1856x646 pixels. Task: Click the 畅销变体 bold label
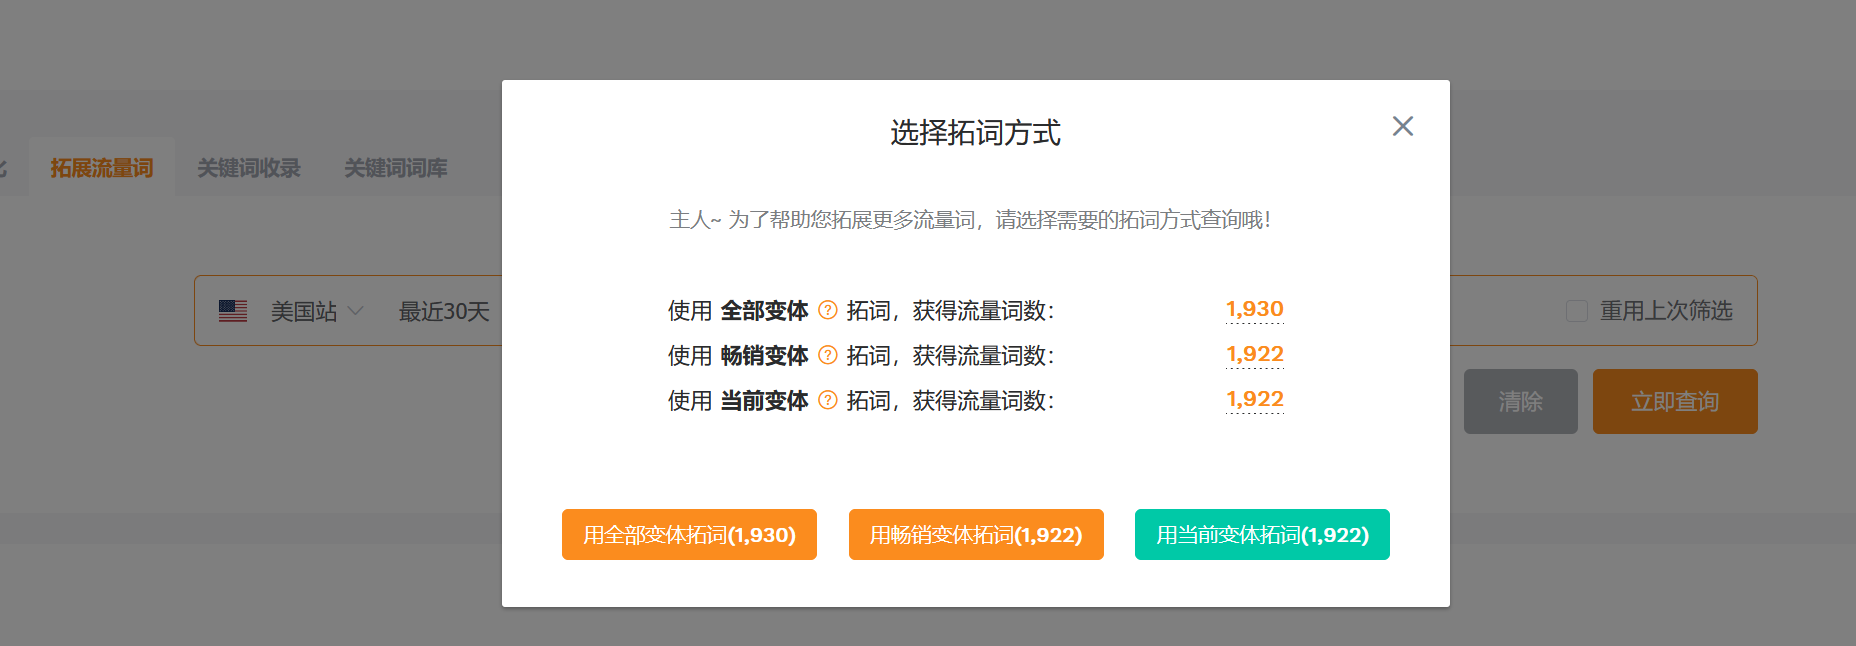coord(765,355)
